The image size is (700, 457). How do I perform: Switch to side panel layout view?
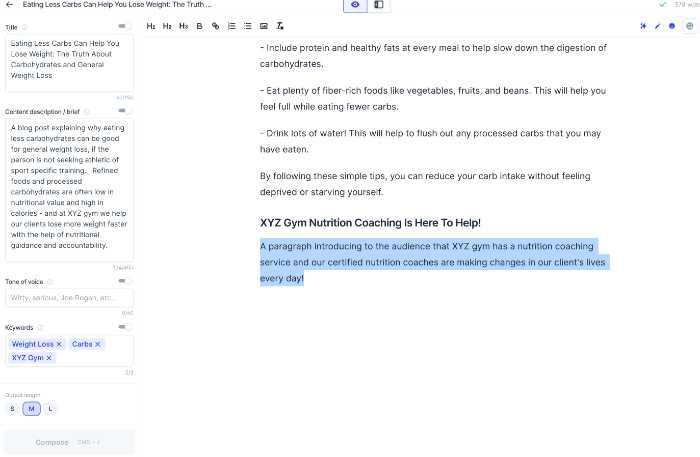click(x=379, y=5)
